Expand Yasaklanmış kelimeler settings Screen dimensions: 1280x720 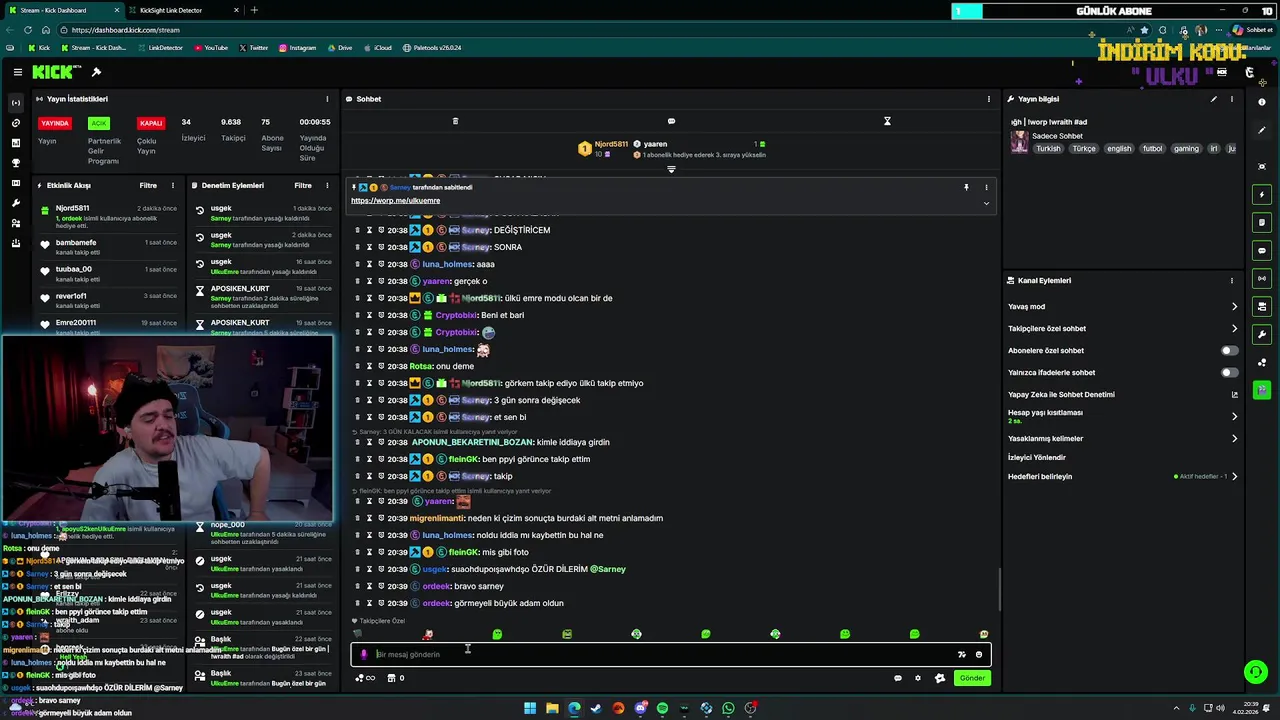point(1123,438)
